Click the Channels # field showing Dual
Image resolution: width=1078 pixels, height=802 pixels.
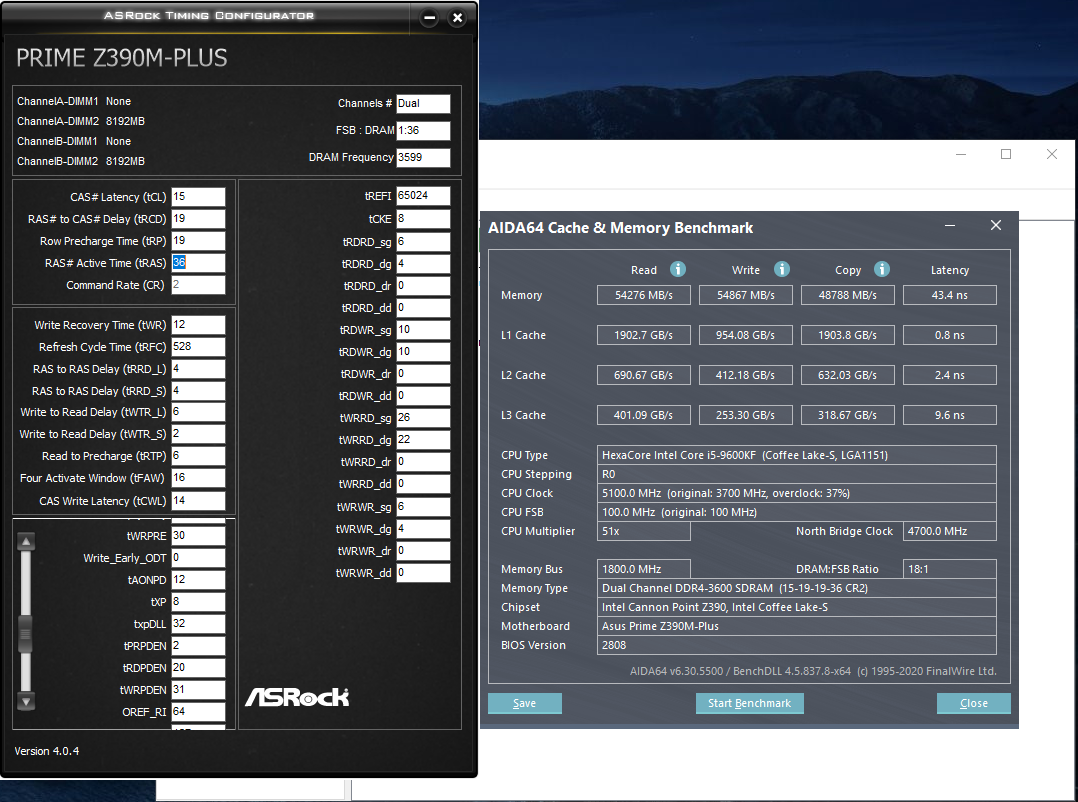click(x=423, y=103)
